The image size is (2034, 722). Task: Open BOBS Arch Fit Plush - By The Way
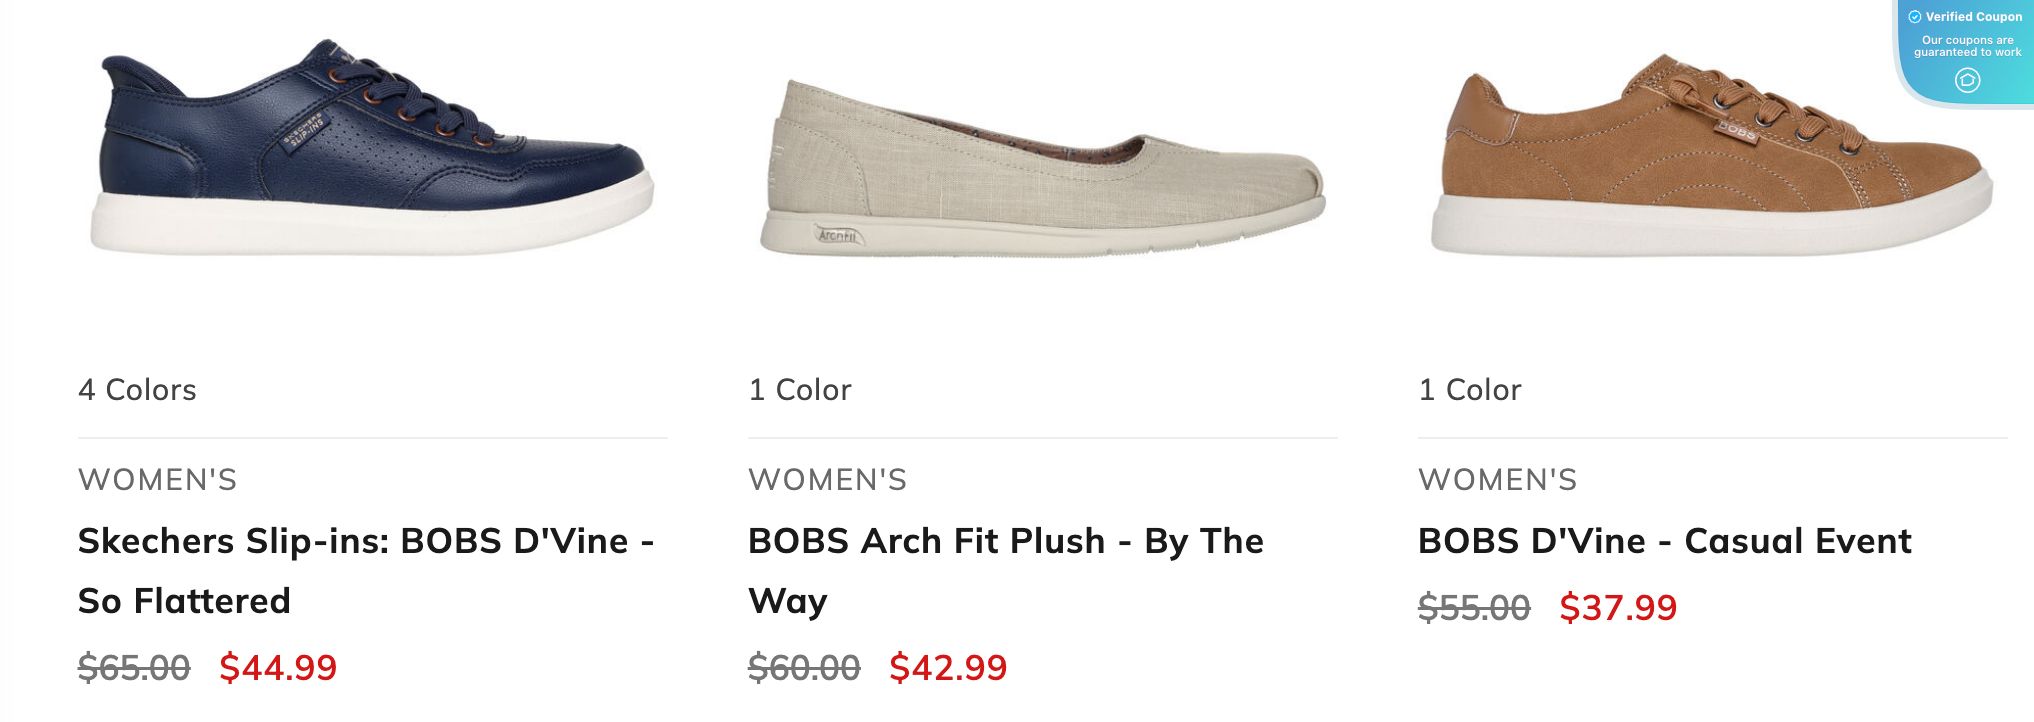[1005, 570]
